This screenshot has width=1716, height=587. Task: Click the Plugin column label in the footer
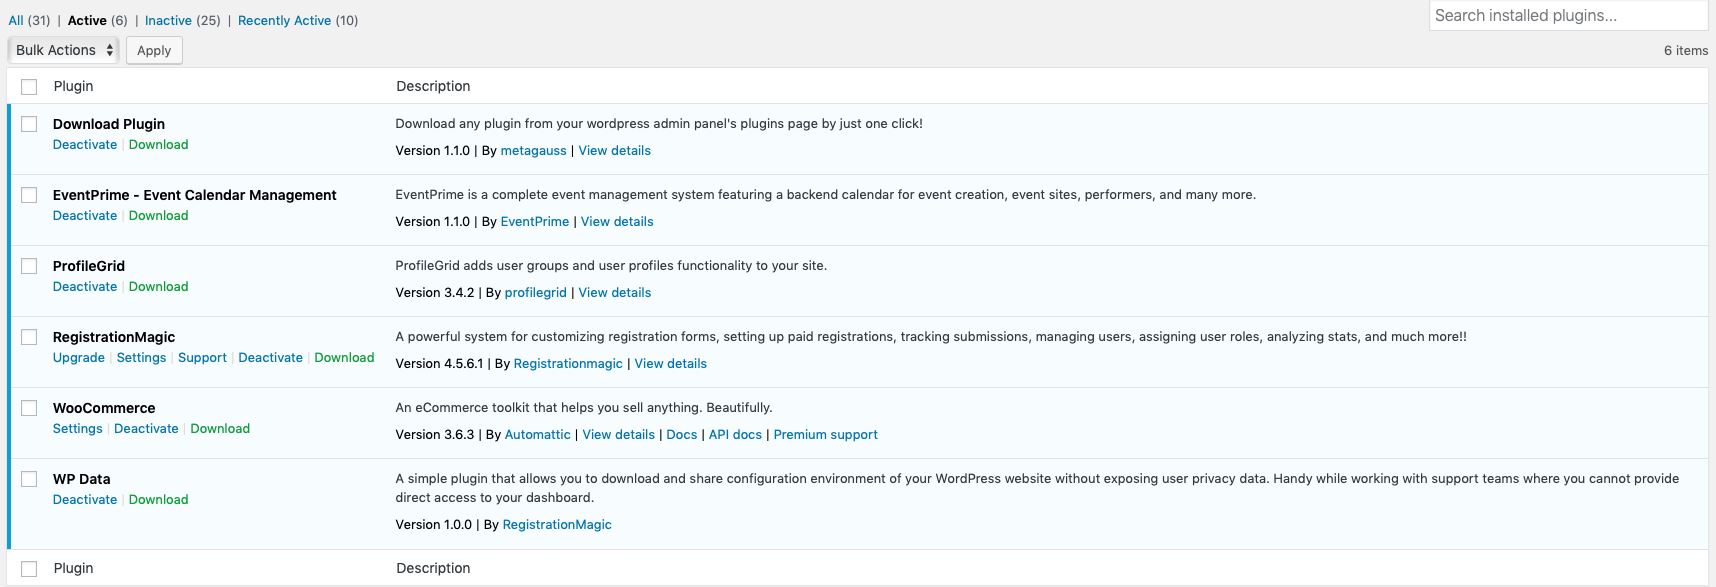(73, 568)
